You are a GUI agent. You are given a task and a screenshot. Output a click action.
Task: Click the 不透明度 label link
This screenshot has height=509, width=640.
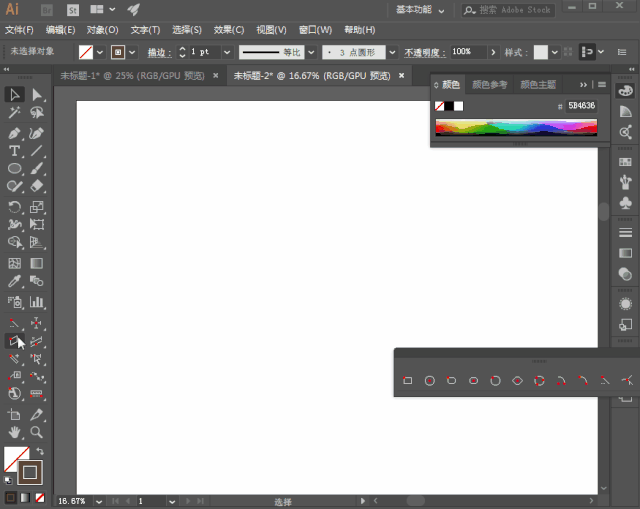click(x=424, y=52)
